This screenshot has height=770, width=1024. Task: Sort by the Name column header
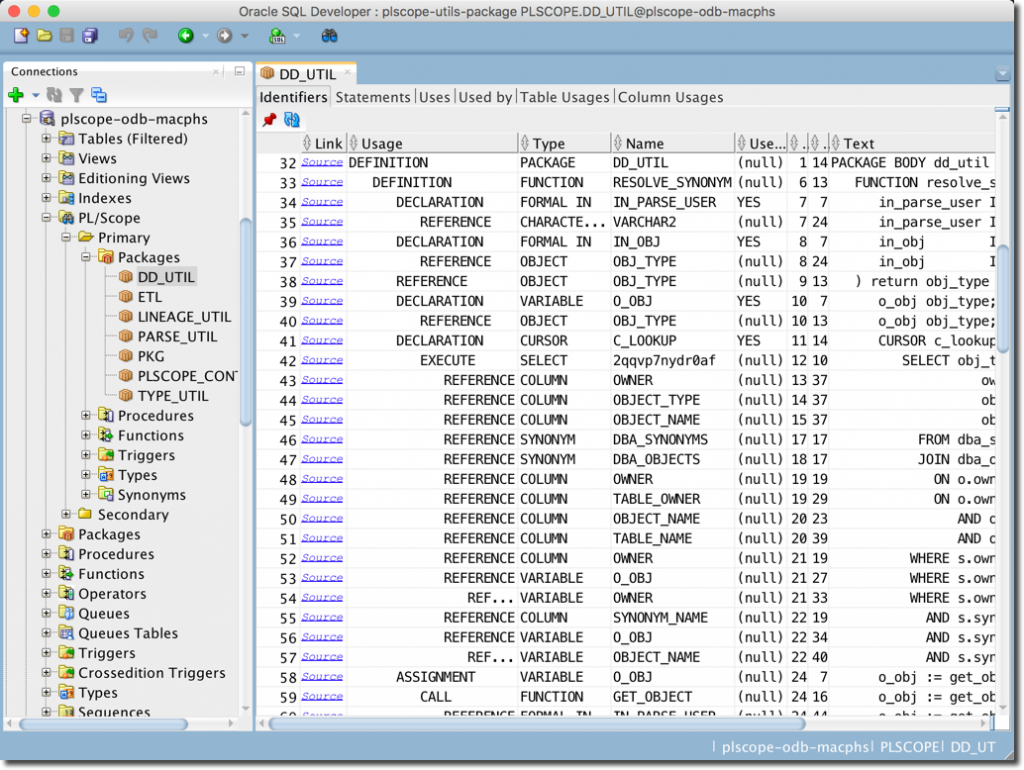click(672, 143)
